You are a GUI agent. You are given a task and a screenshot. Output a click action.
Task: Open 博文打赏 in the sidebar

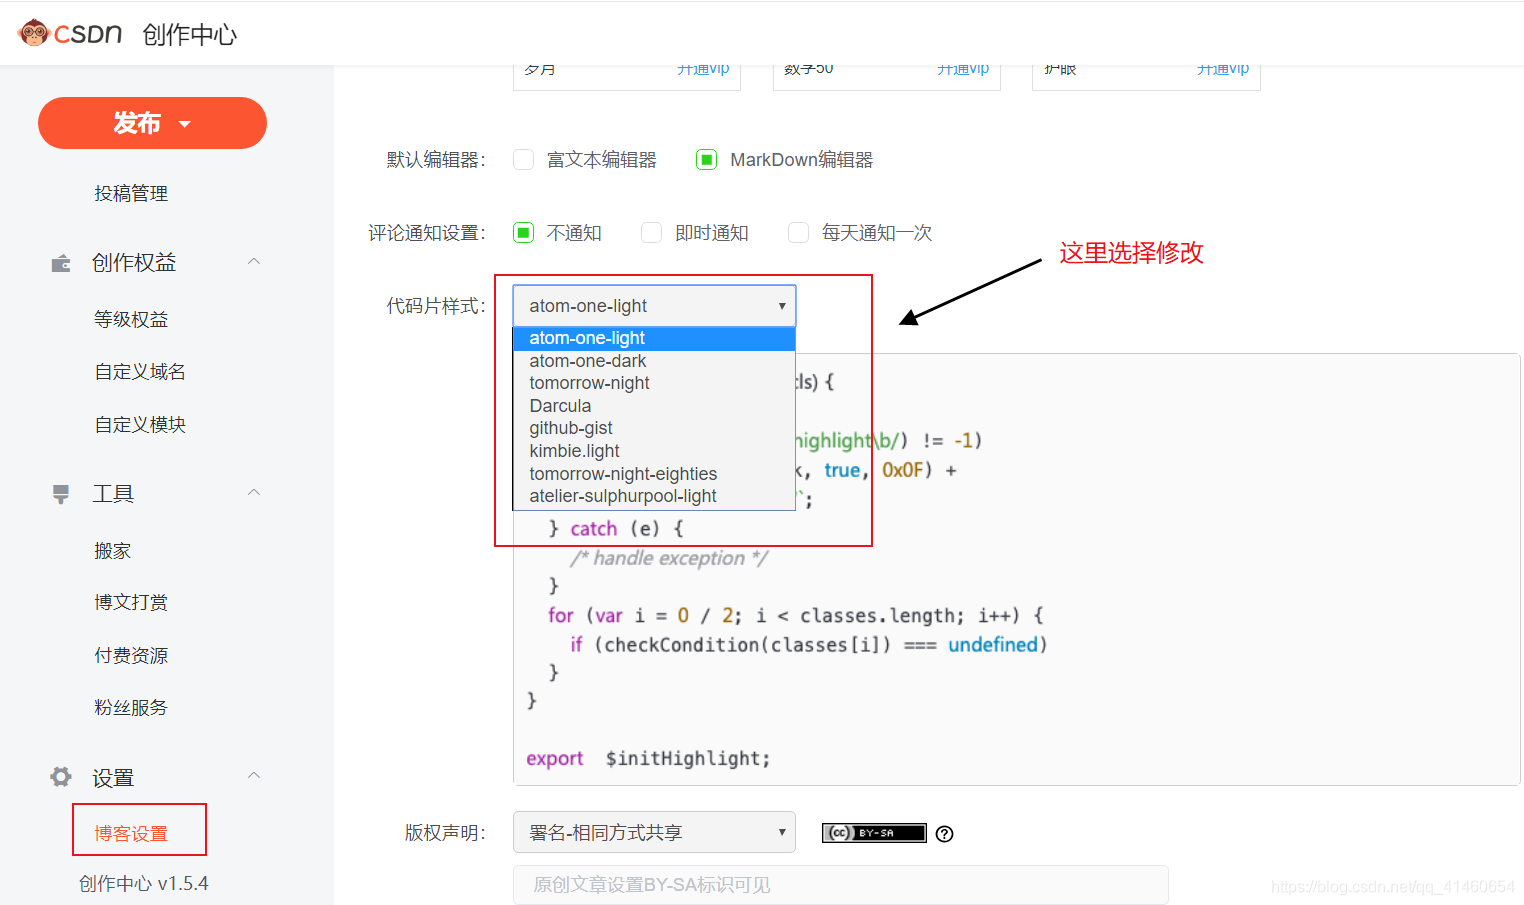(x=131, y=602)
